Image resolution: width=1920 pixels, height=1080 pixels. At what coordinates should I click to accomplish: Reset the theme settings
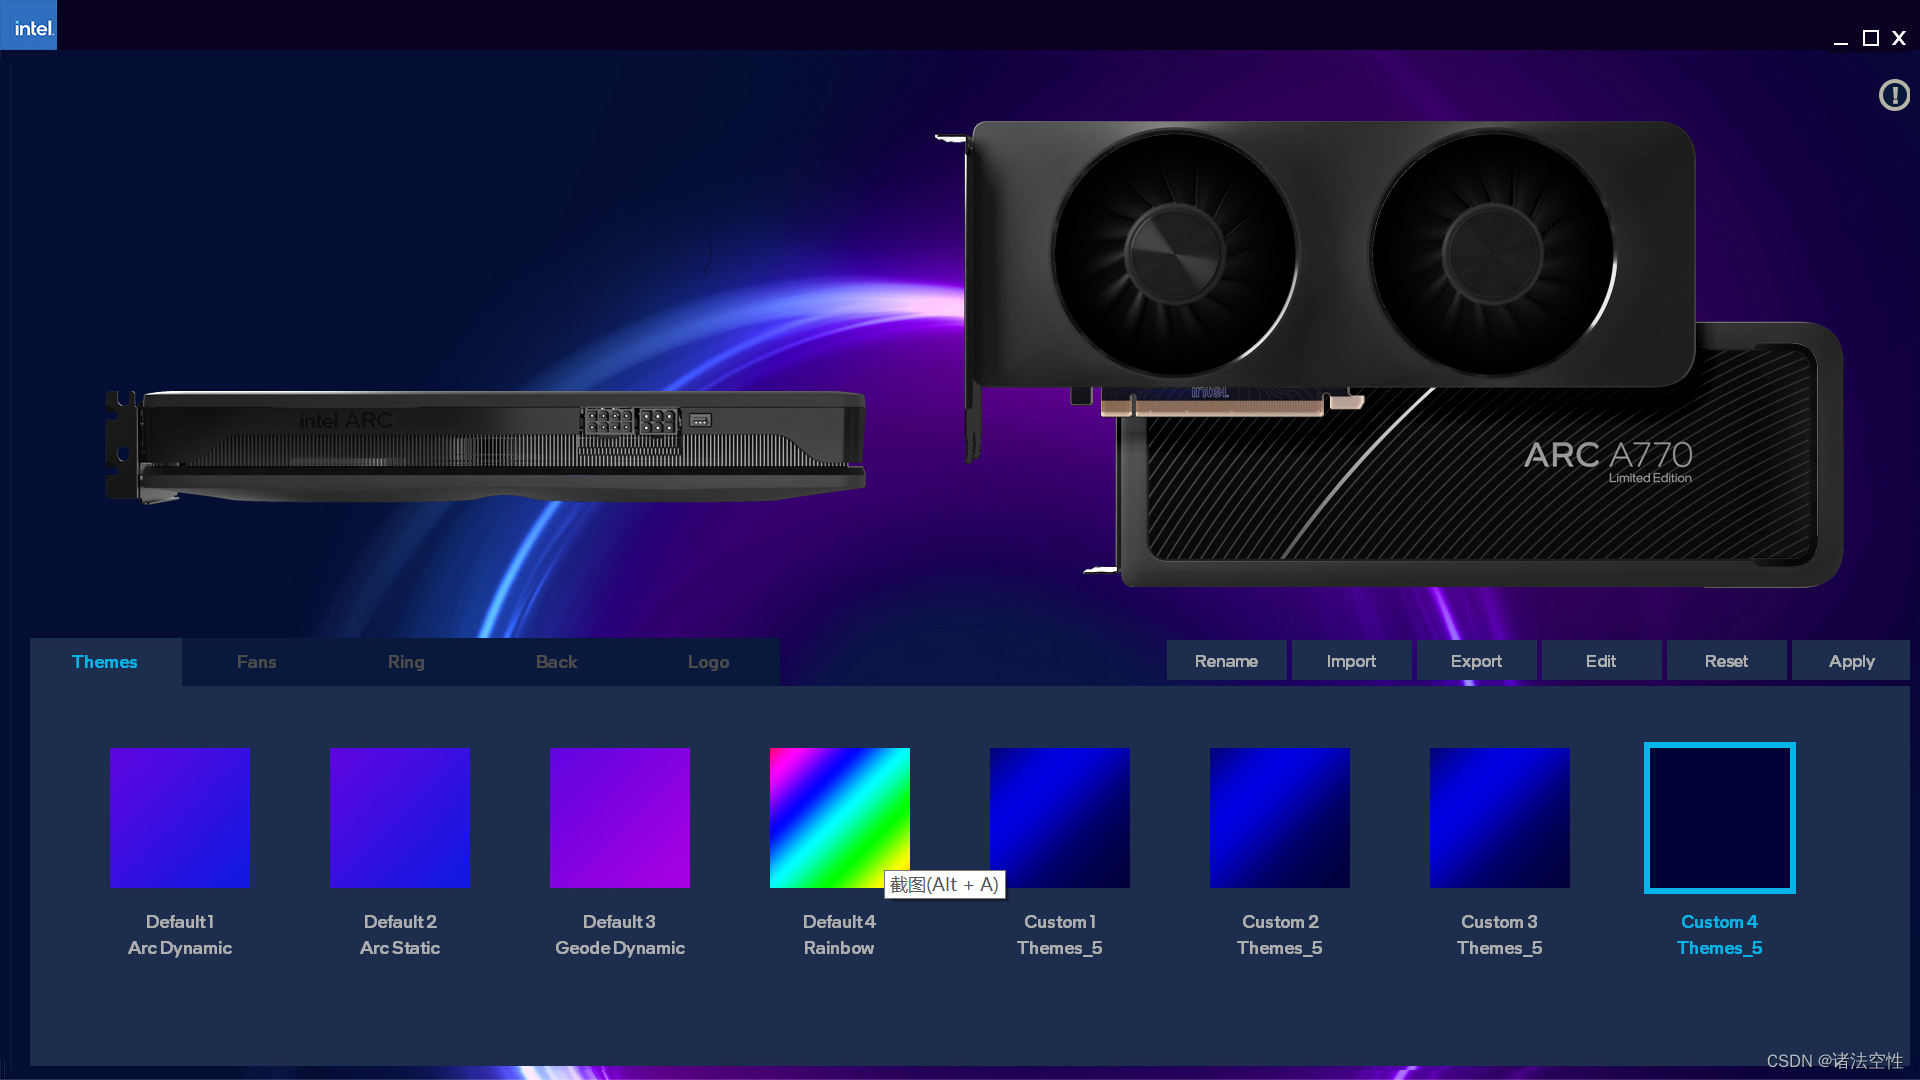coord(1726,661)
